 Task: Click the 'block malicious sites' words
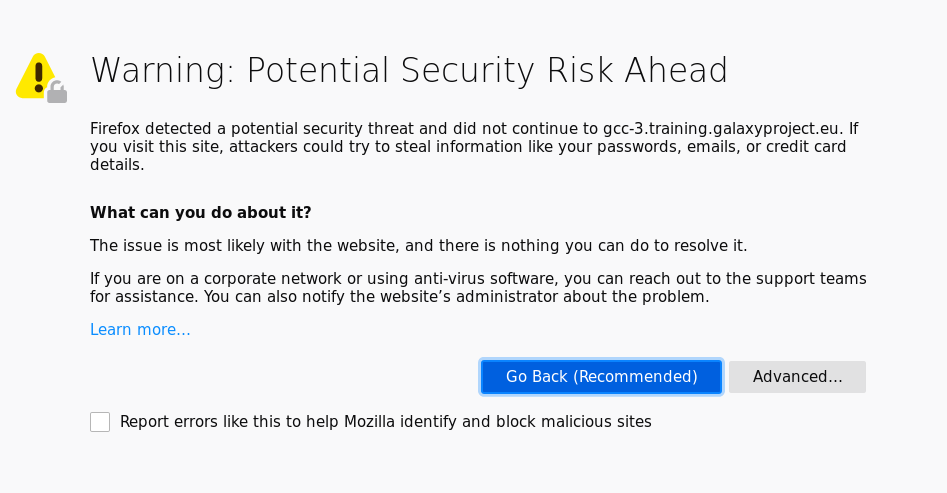pos(574,422)
